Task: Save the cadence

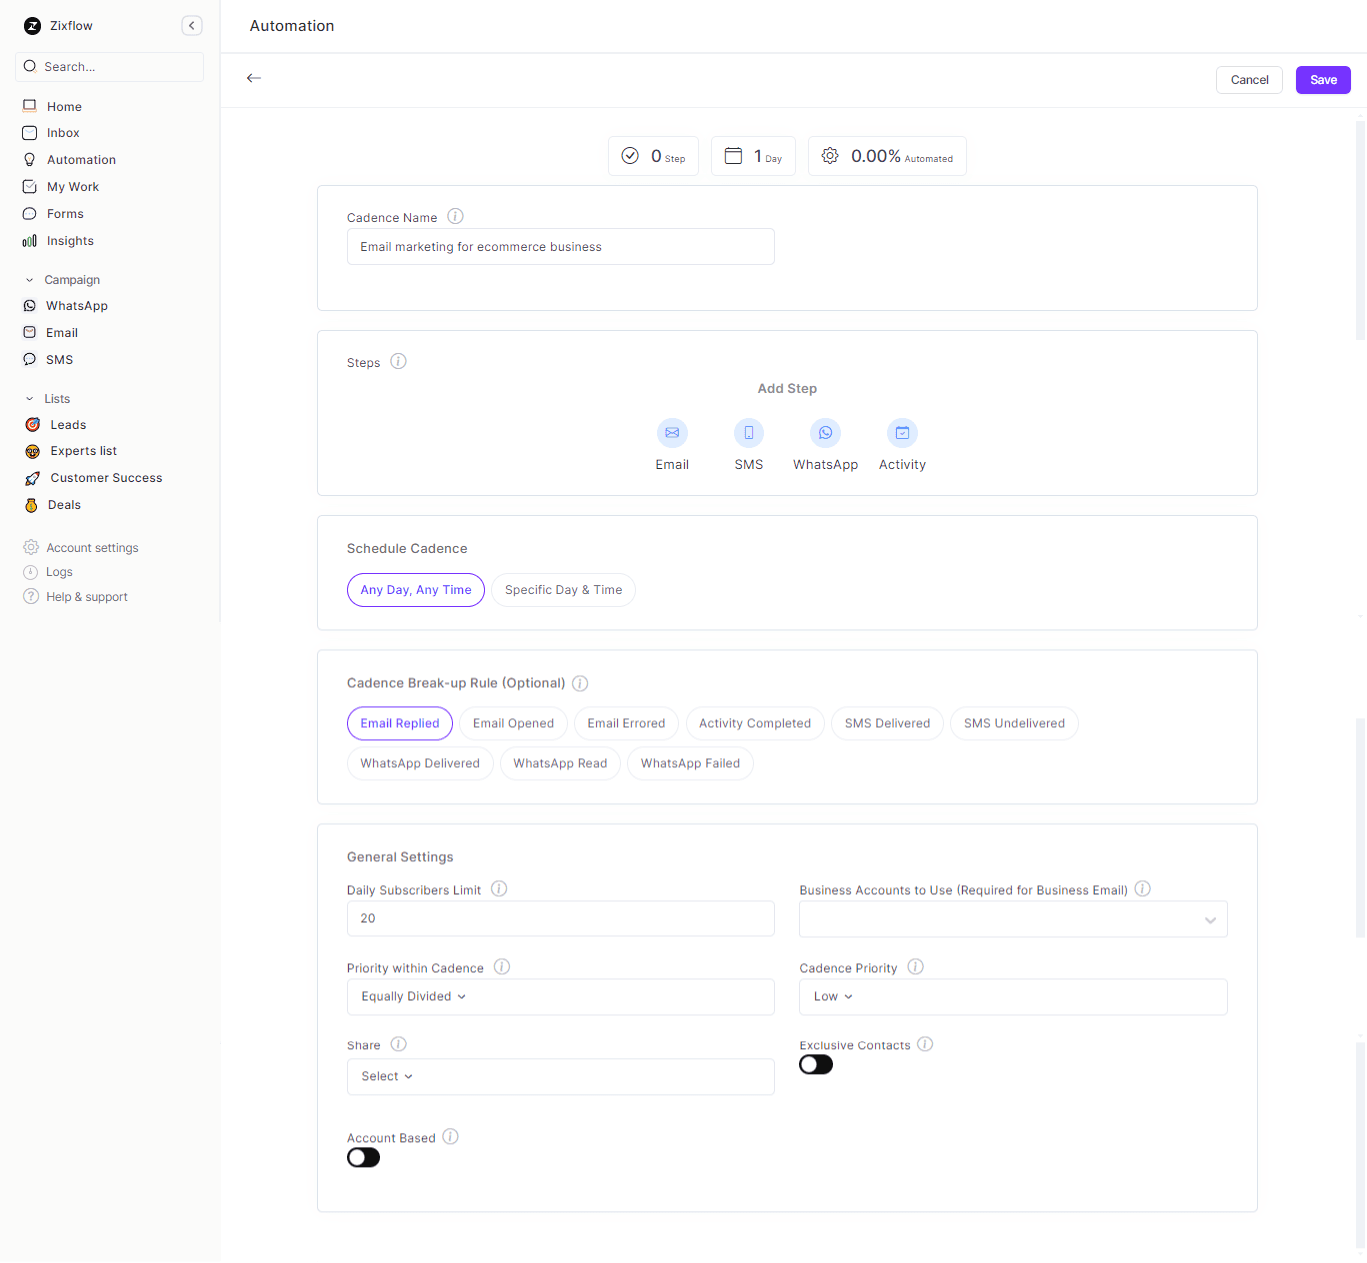Action: point(1322,80)
